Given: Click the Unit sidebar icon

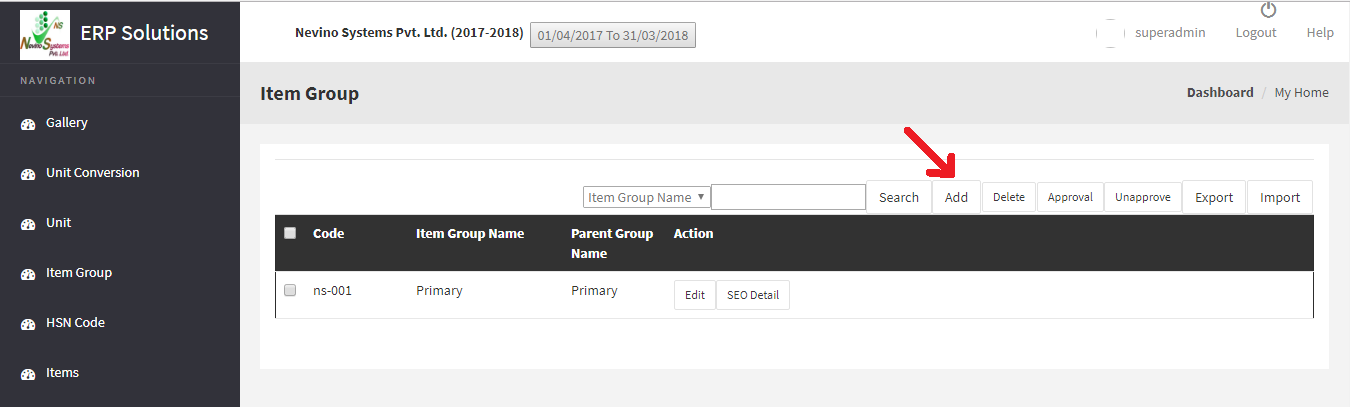Looking at the screenshot, I should pyautogui.click(x=28, y=224).
